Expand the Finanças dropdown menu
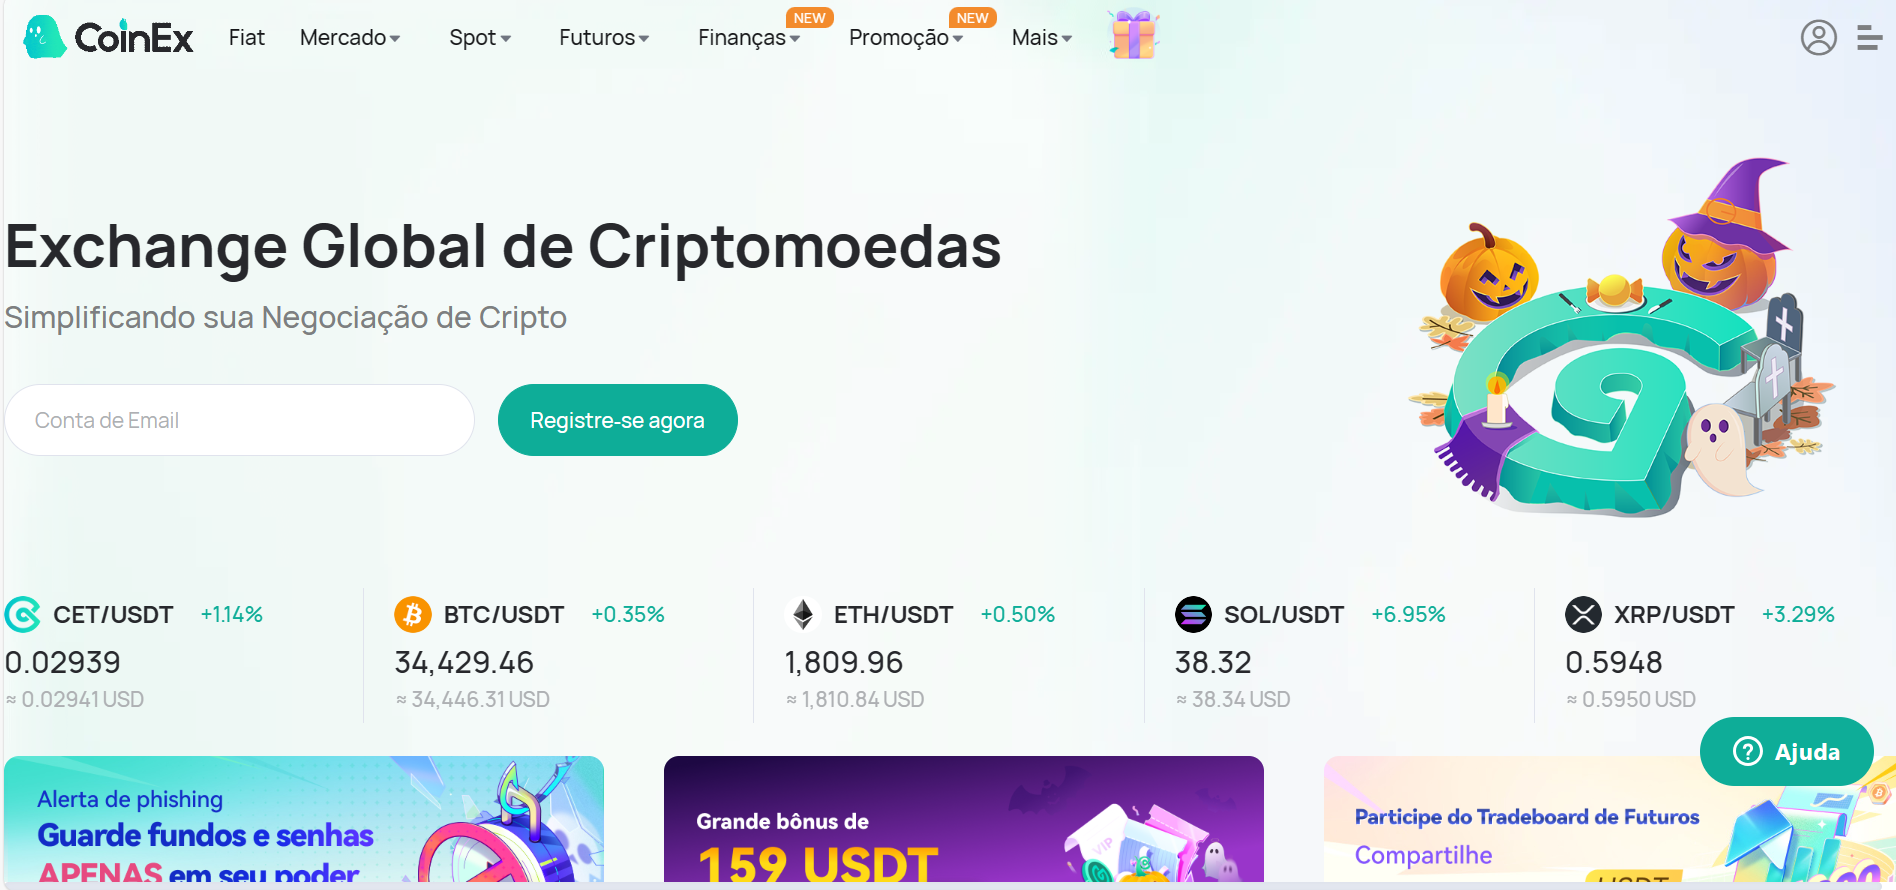Viewport: 1896px width, 890px height. [x=749, y=38]
